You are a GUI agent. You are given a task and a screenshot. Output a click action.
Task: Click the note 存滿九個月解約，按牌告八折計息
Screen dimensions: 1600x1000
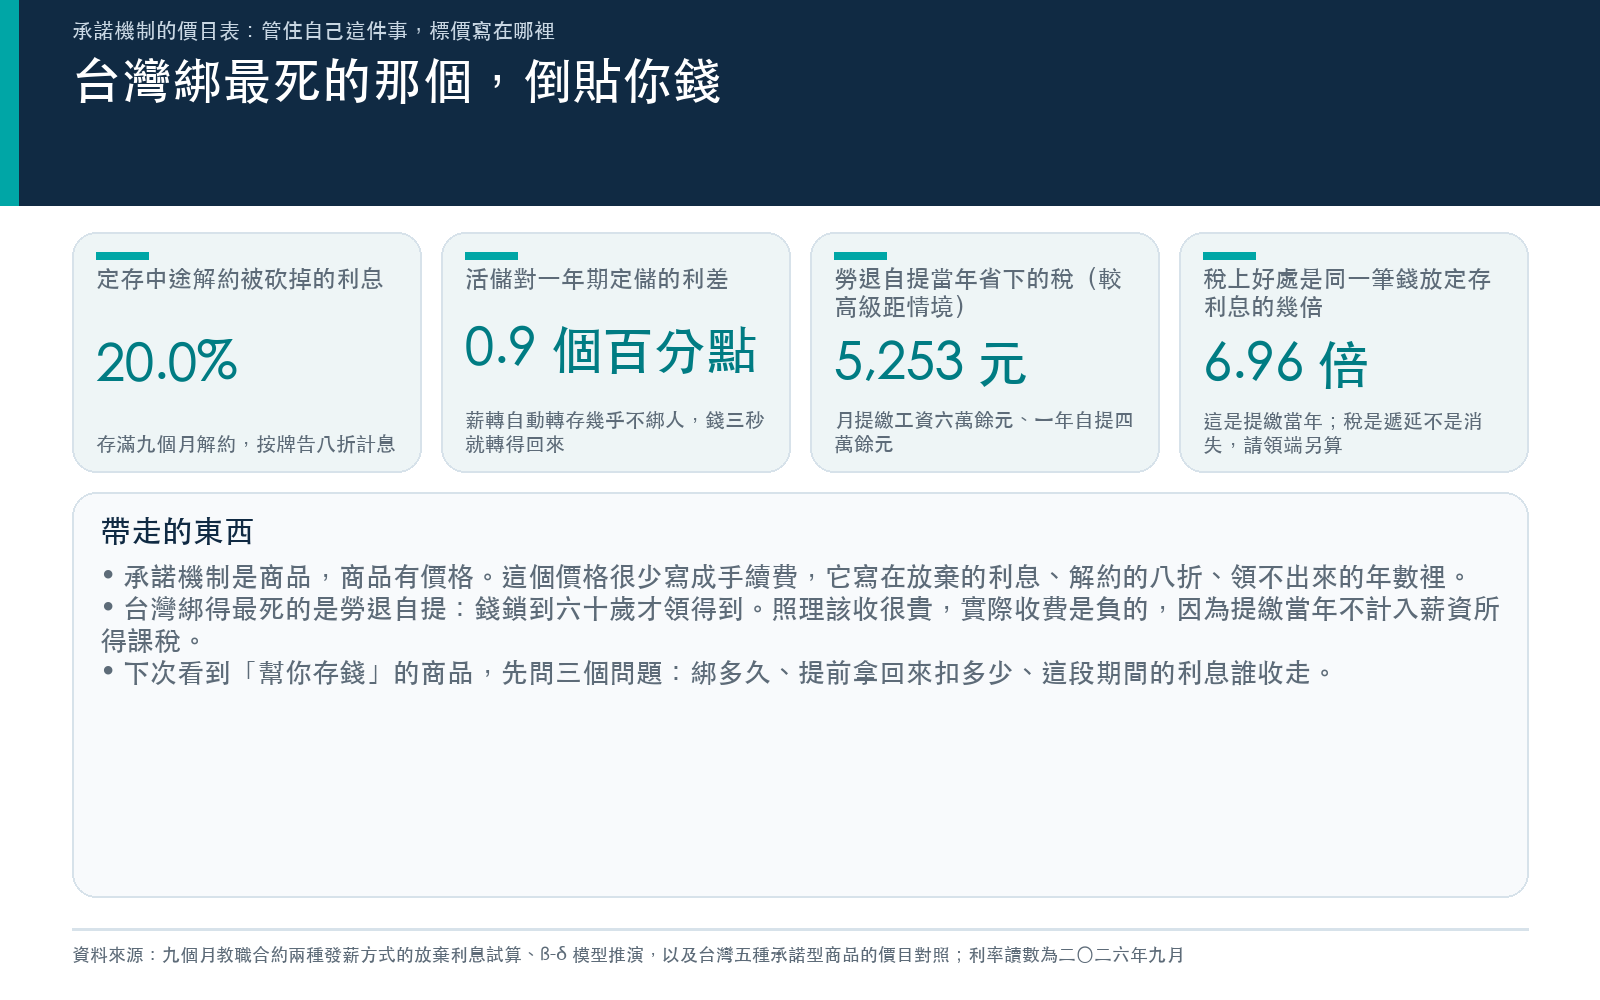(246, 444)
